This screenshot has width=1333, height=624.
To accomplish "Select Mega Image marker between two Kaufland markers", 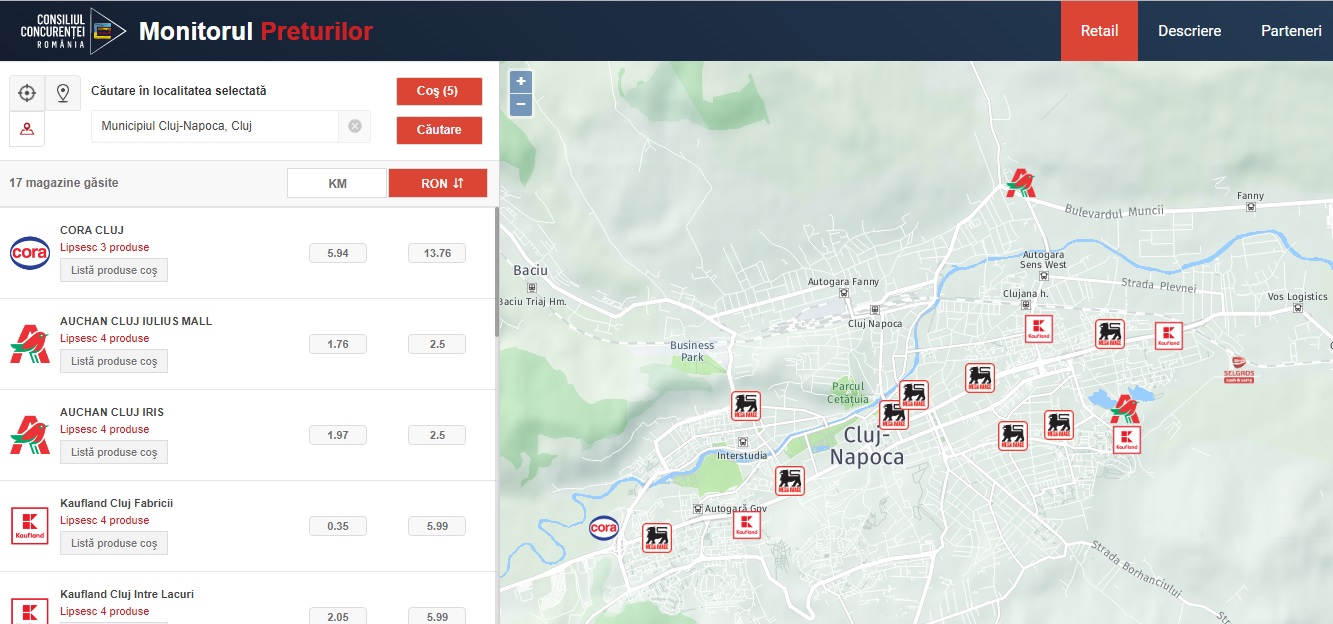I will click(1110, 334).
